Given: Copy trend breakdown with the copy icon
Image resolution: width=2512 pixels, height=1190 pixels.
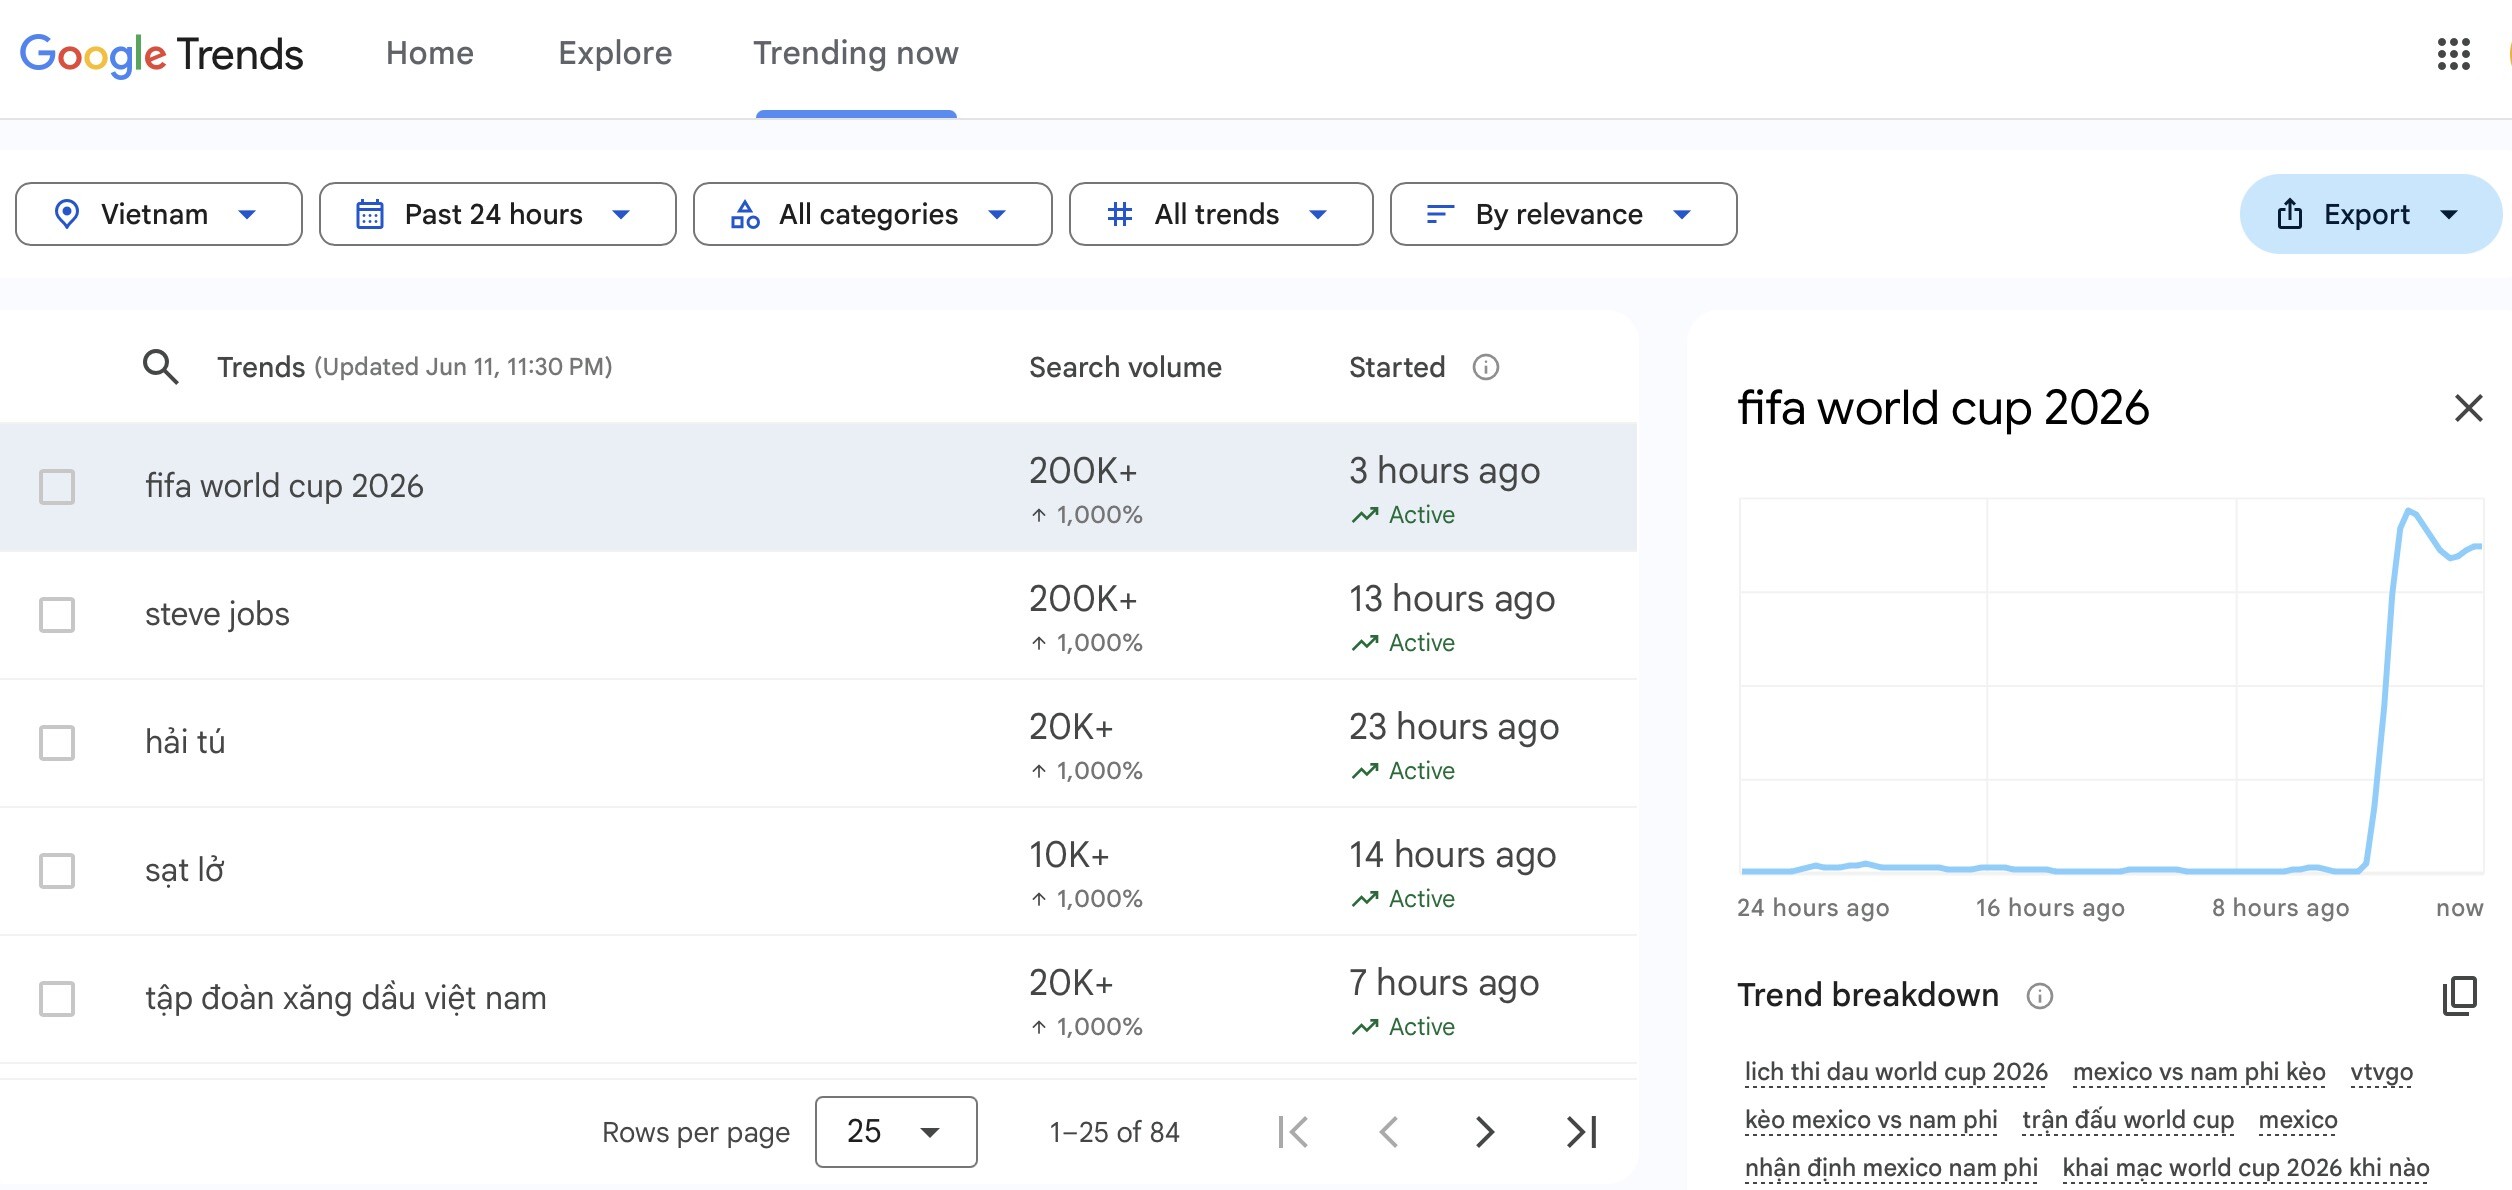Looking at the screenshot, I should [2459, 995].
